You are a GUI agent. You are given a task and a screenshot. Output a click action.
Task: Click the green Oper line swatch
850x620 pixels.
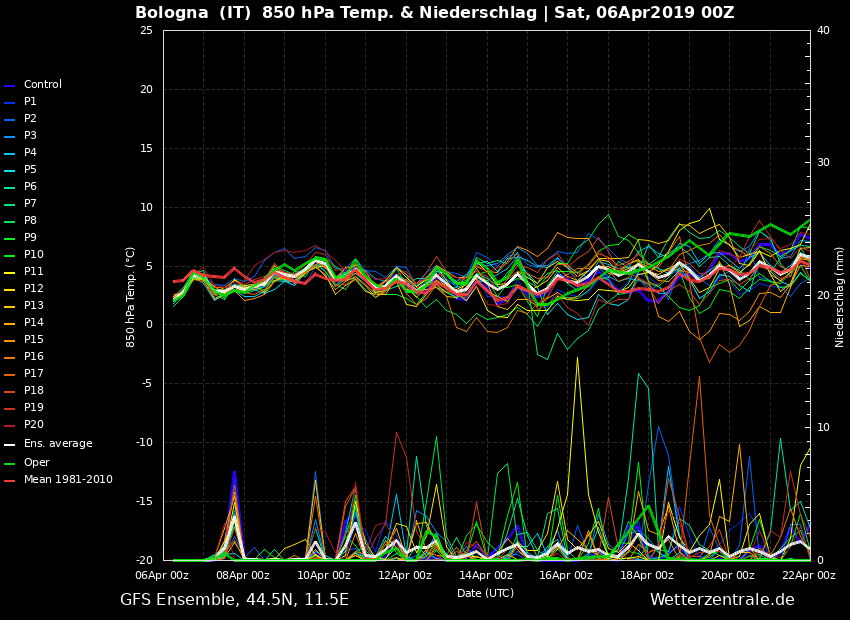click(x=10, y=464)
